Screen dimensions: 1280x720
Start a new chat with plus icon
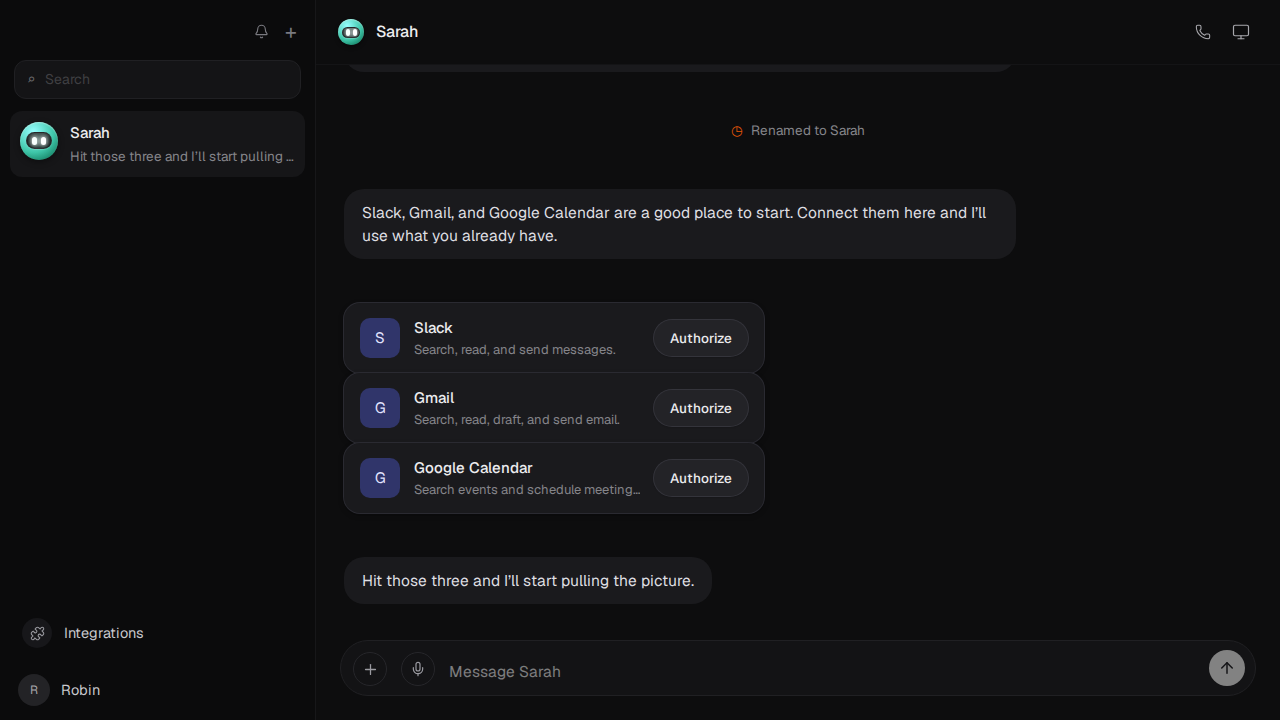291,32
